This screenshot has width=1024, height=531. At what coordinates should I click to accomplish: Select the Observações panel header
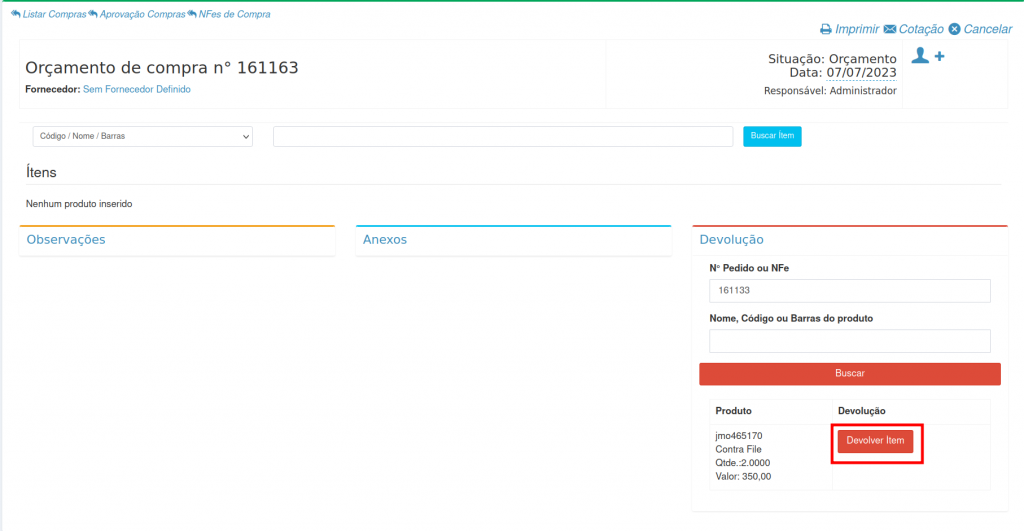click(66, 240)
